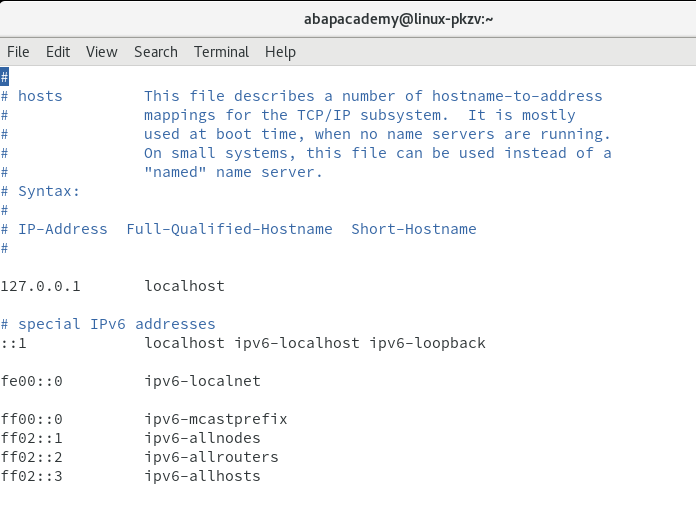Click the ff02::3 address text
This screenshot has width=696, height=507.
[x=32, y=476]
